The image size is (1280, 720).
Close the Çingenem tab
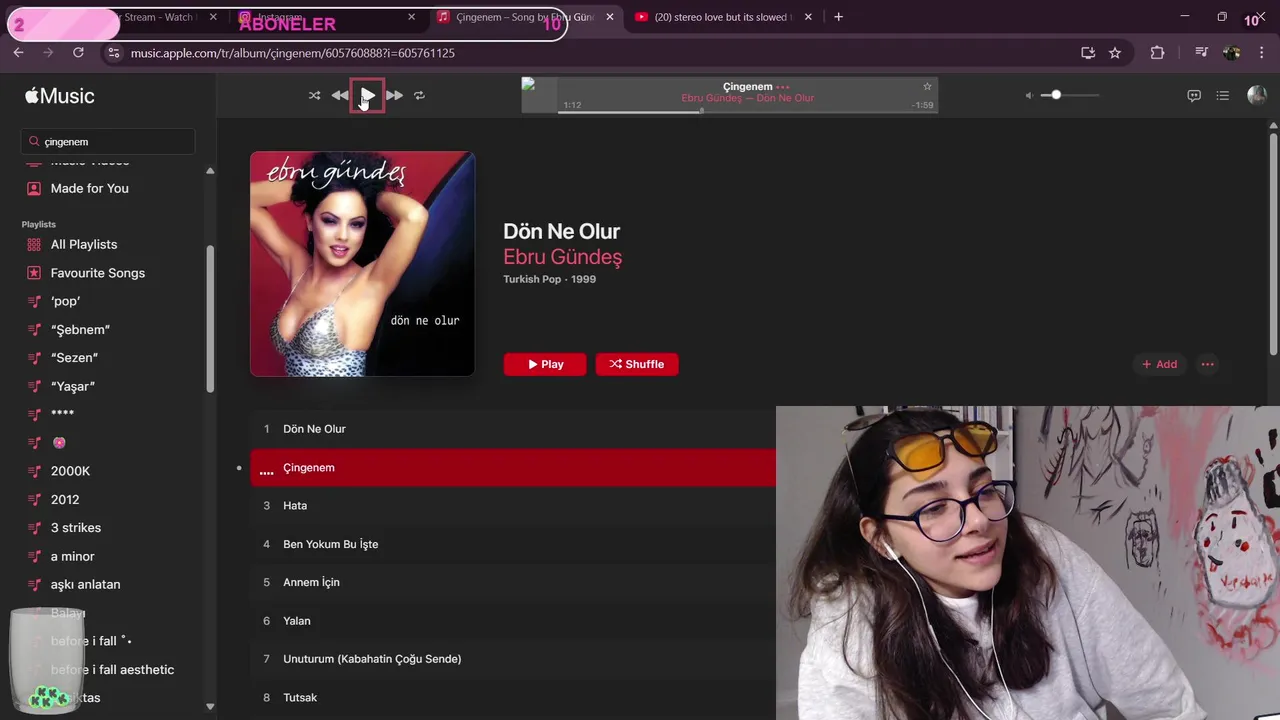point(610,17)
